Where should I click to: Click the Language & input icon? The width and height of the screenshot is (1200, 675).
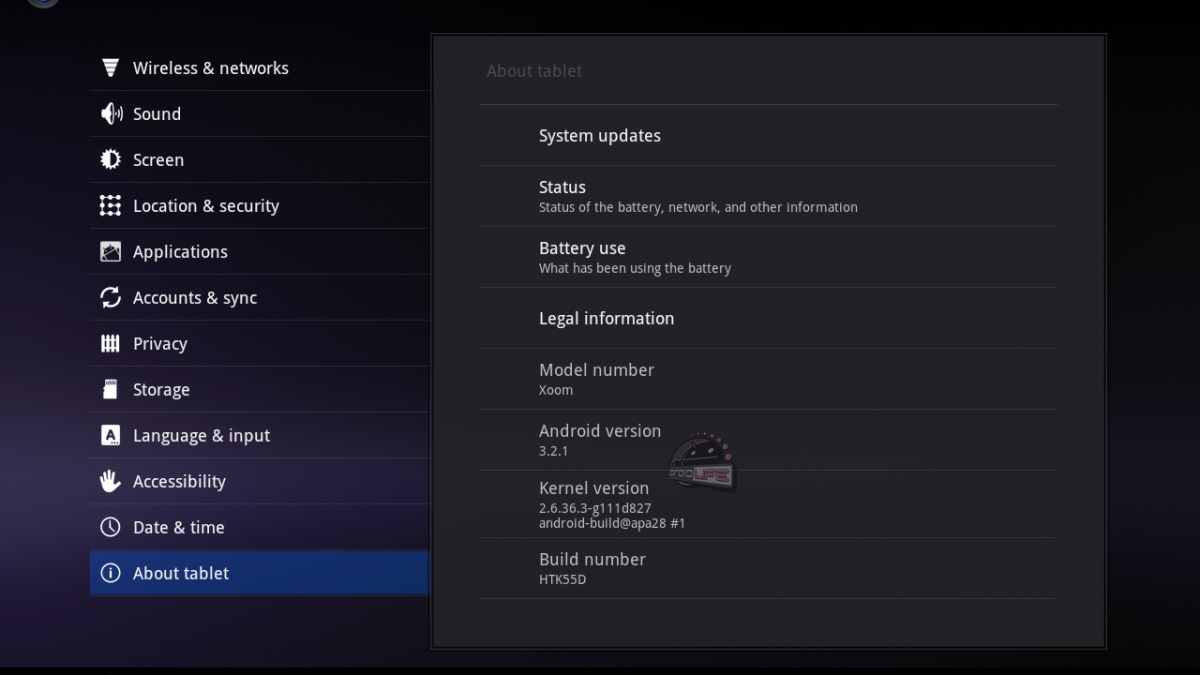110,436
